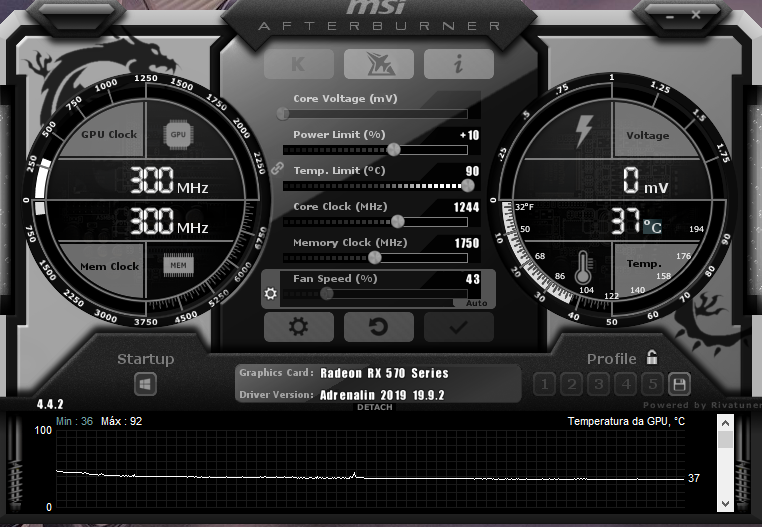The image size is (762, 527).
Task: Click the MSI fighter jet logo button
Action: (x=379, y=64)
